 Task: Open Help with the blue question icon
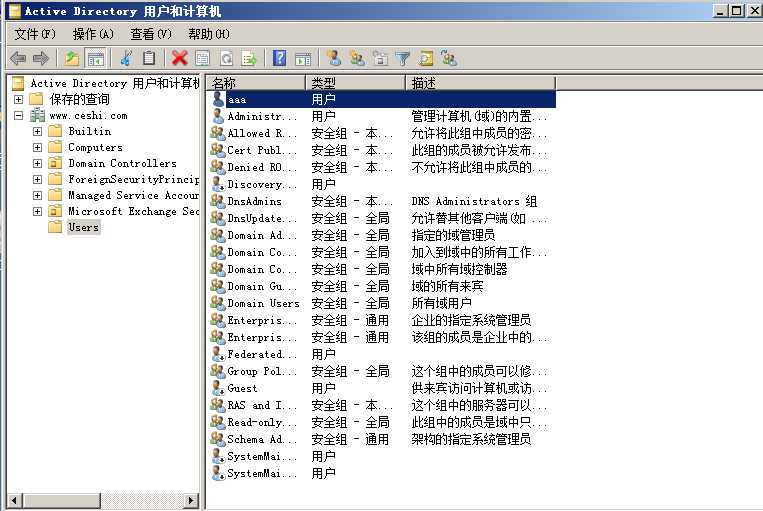(x=279, y=59)
